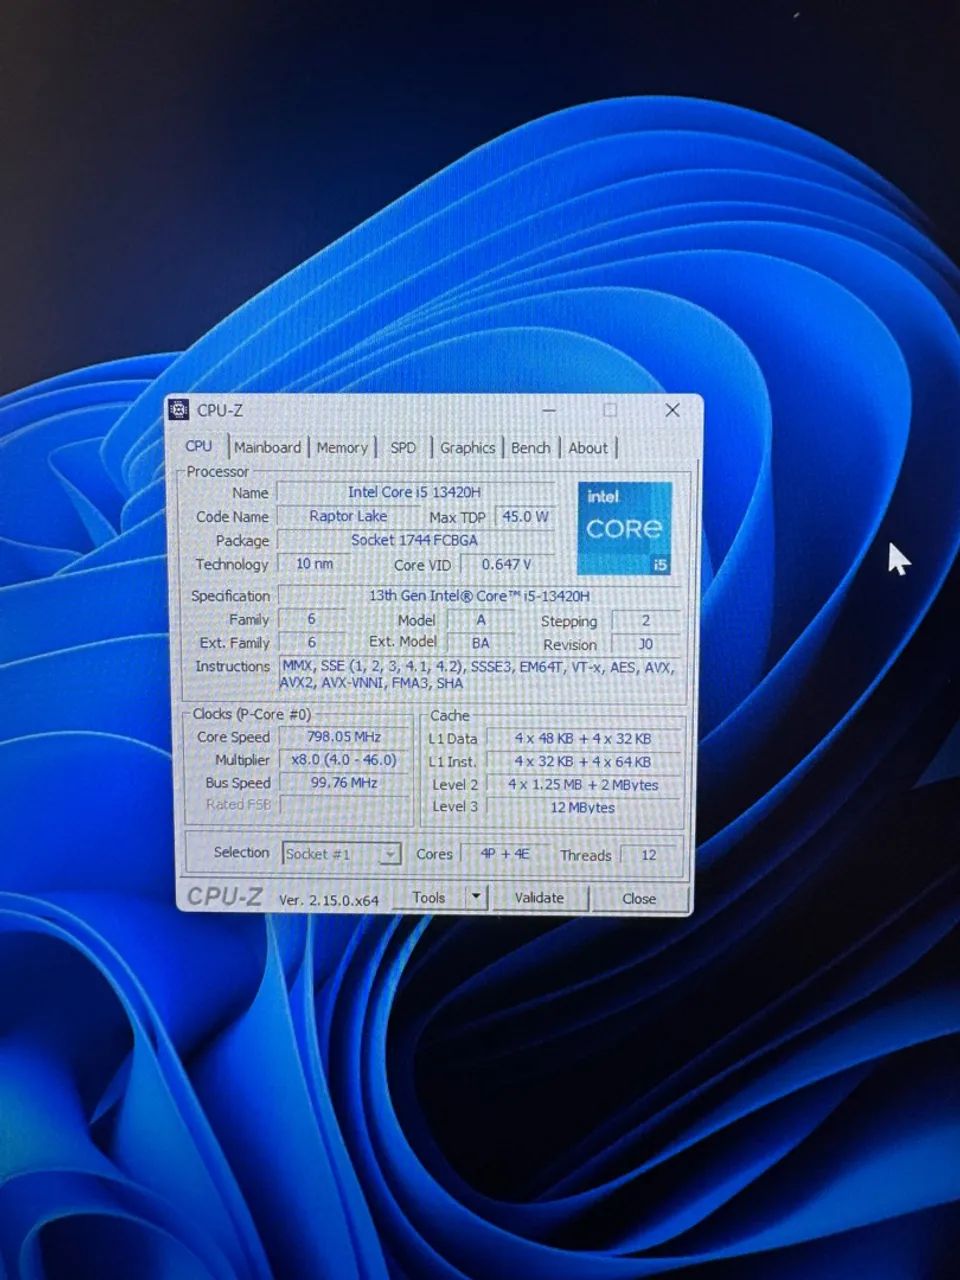Image resolution: width=960 pixels, height=1280 pixels.
Task: Click the Intel Core i5 logo badge
Action: (625, 527)
